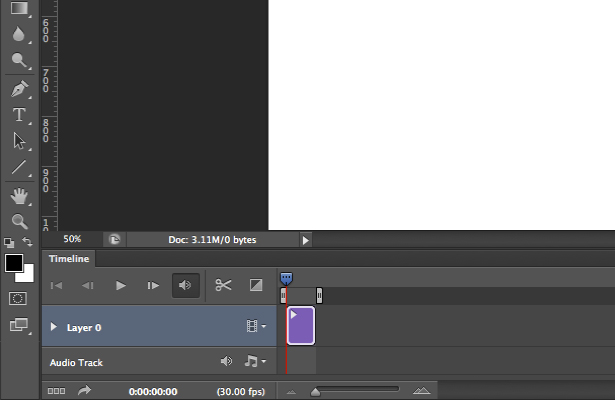The height and width of the screenshot is (400, 615).
Task: Split clip at playhead with scissors
Action: click(x=223, y=285)
